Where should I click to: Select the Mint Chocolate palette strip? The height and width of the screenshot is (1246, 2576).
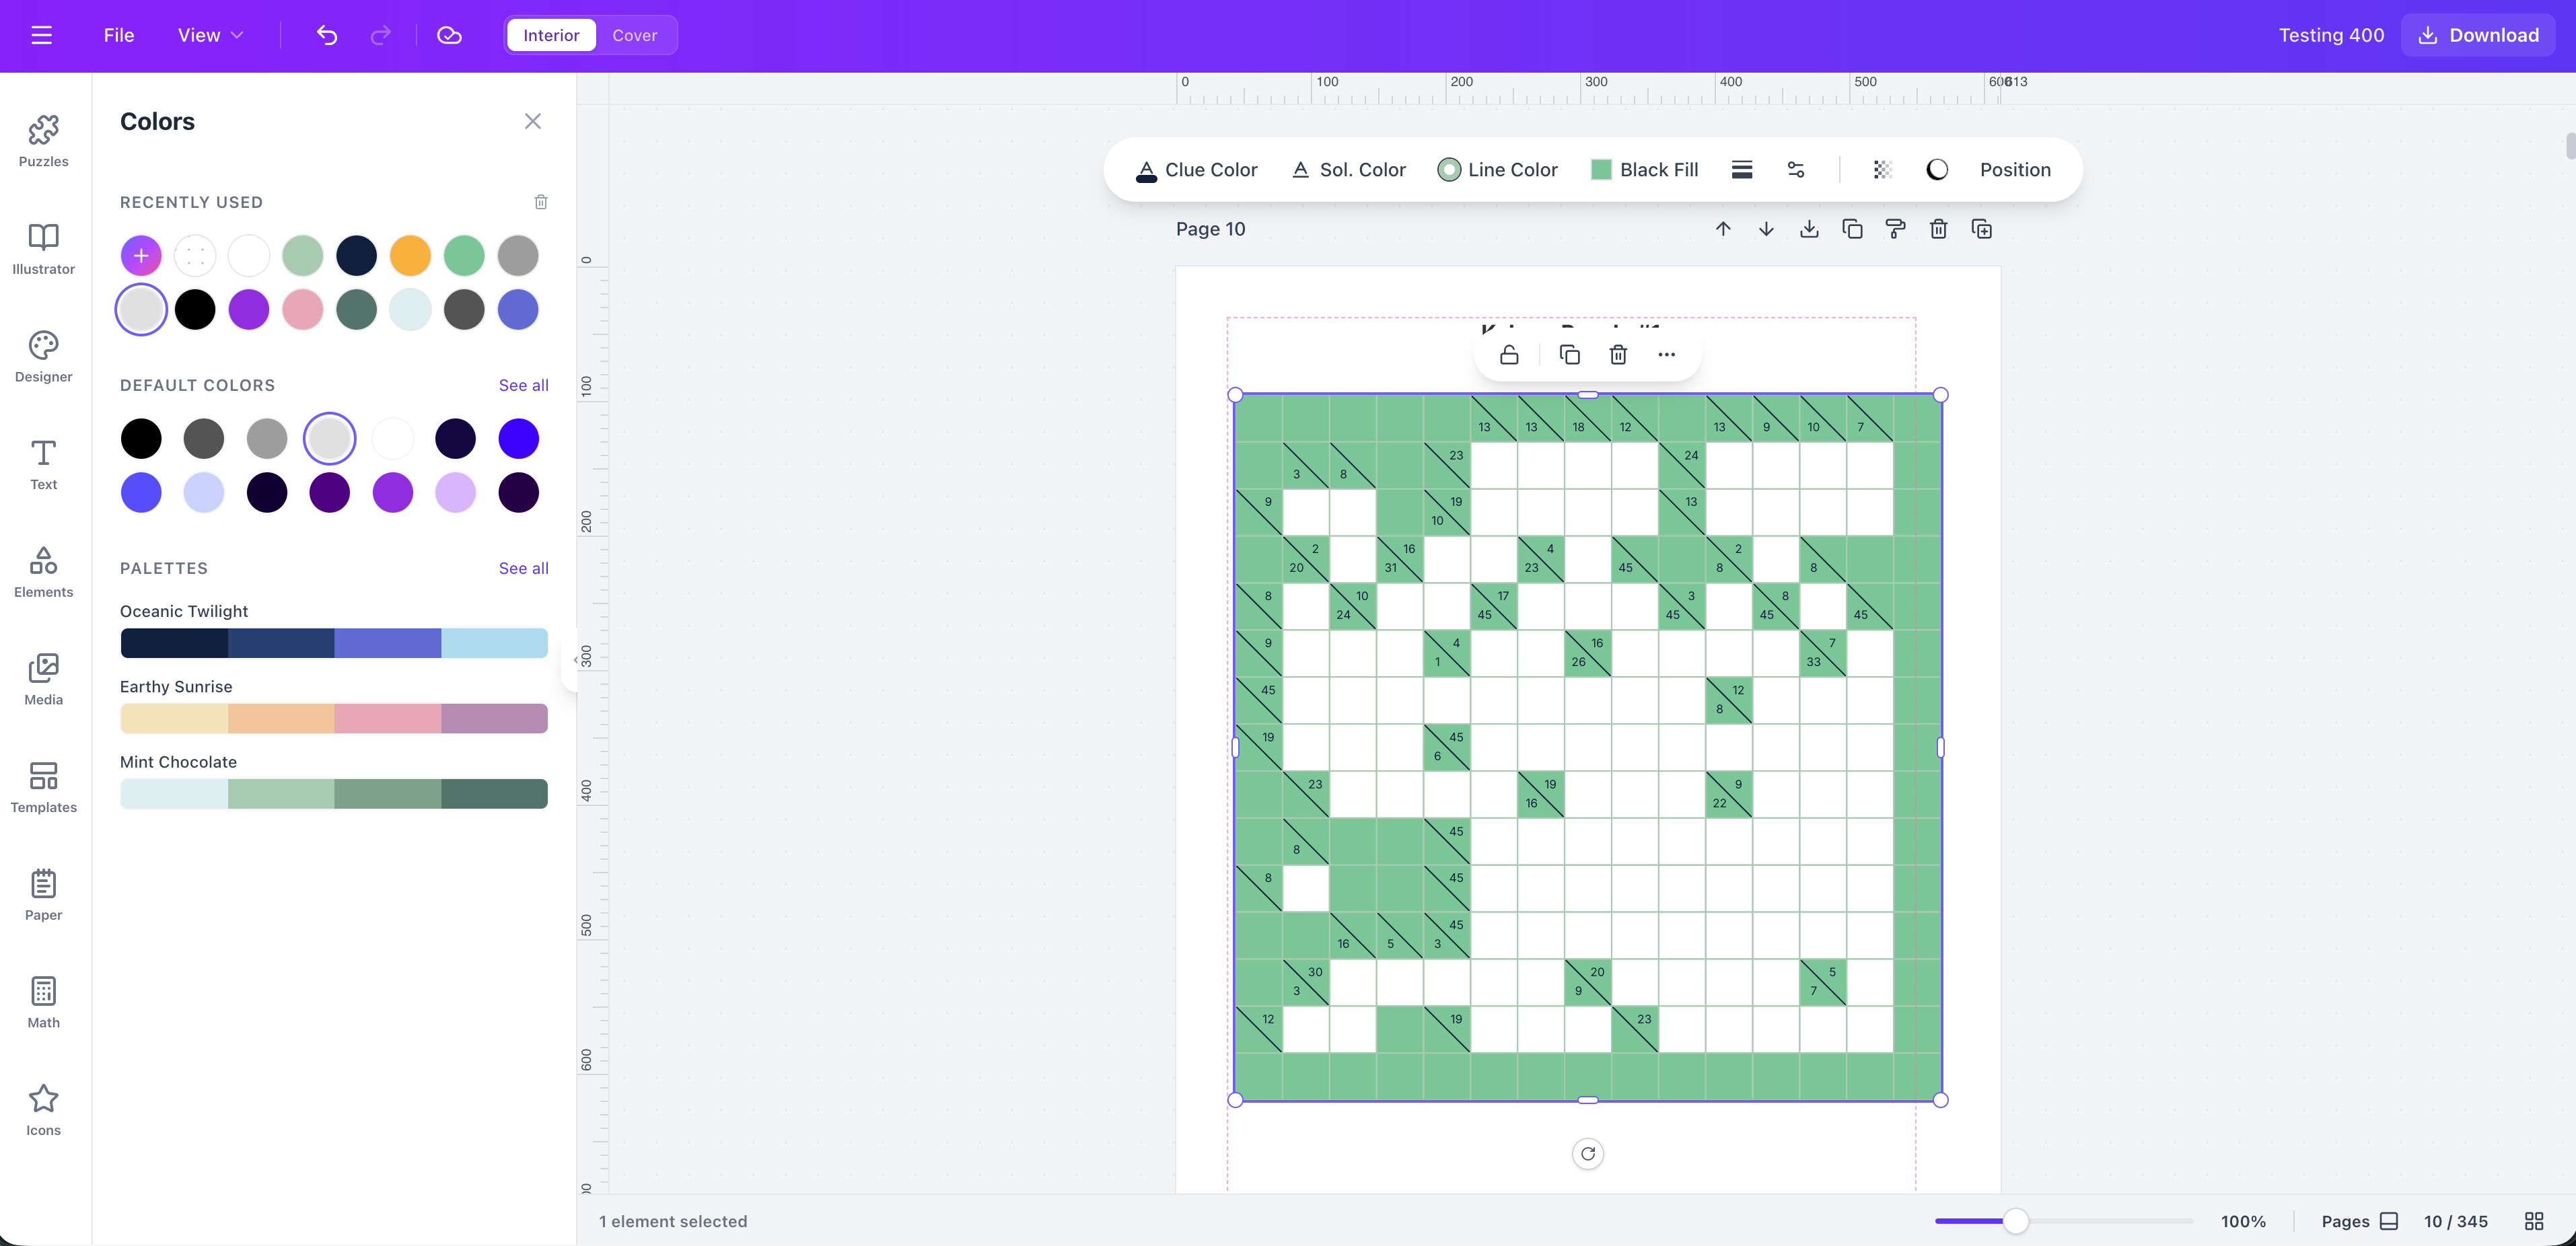click(333, 794)
